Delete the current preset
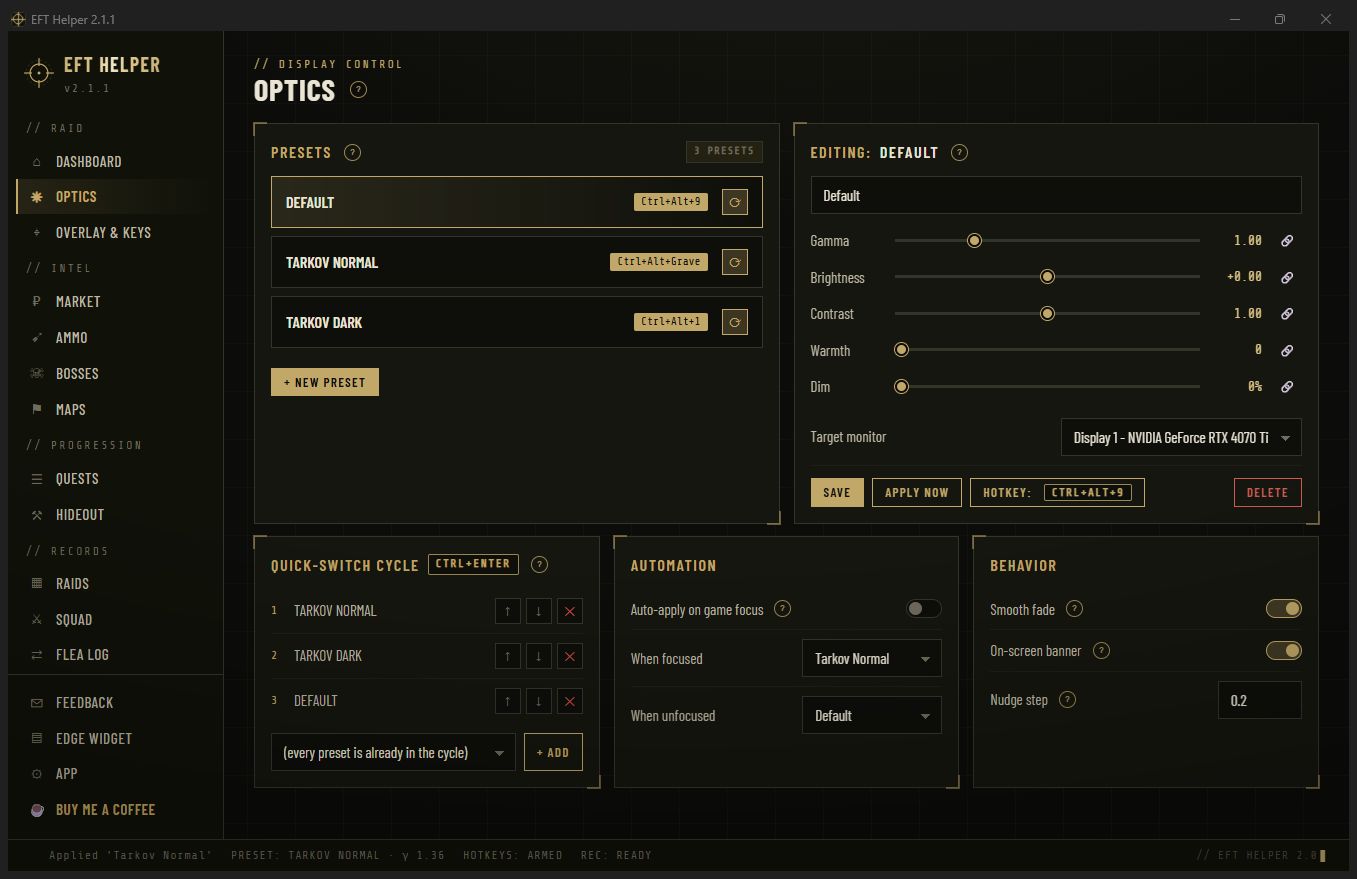Screen dimensions: 1357x879 1268,492
